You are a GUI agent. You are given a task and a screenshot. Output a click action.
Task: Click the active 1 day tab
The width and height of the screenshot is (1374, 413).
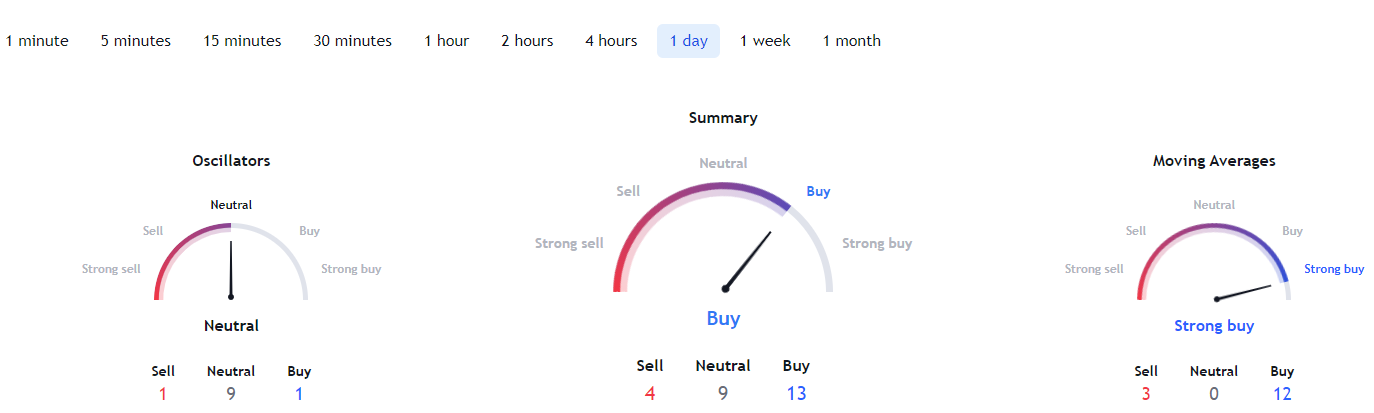pos(688,41)
